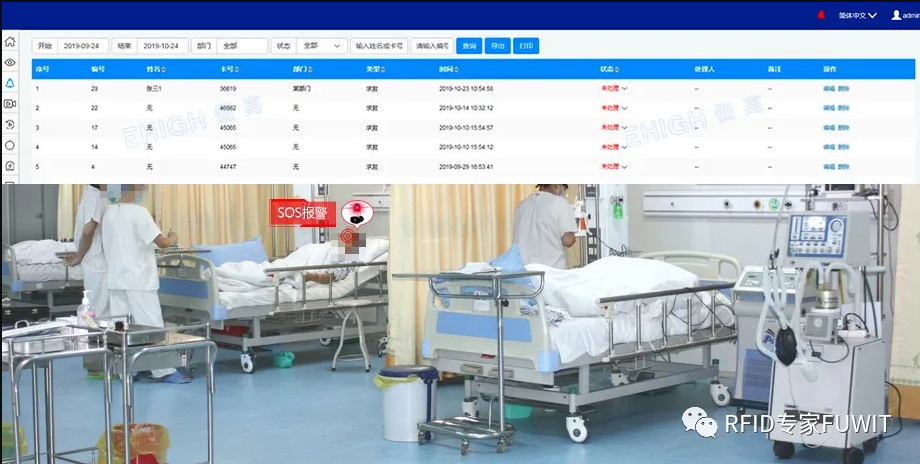Open the video camera sidebar icon
Screen dimensions: 920x464
[9, 104]
